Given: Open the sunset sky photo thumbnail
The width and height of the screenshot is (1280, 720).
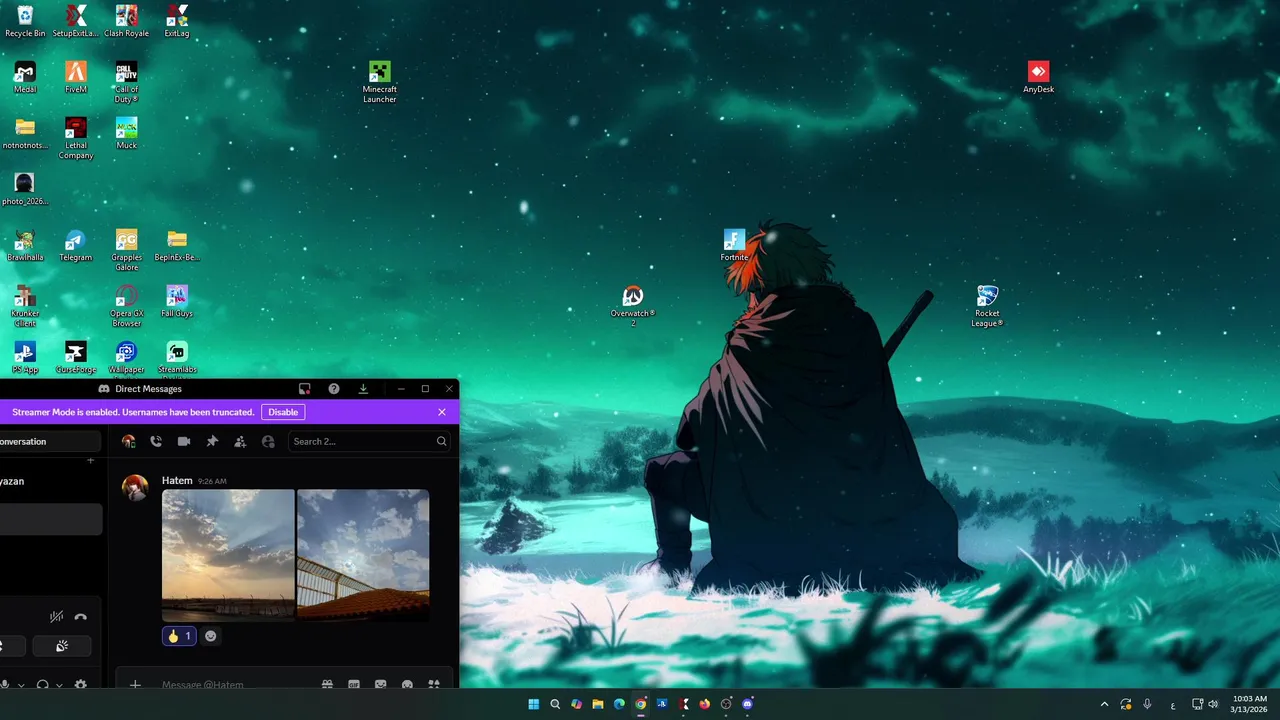Looking at the screenshot, I should tap(228, 555).
